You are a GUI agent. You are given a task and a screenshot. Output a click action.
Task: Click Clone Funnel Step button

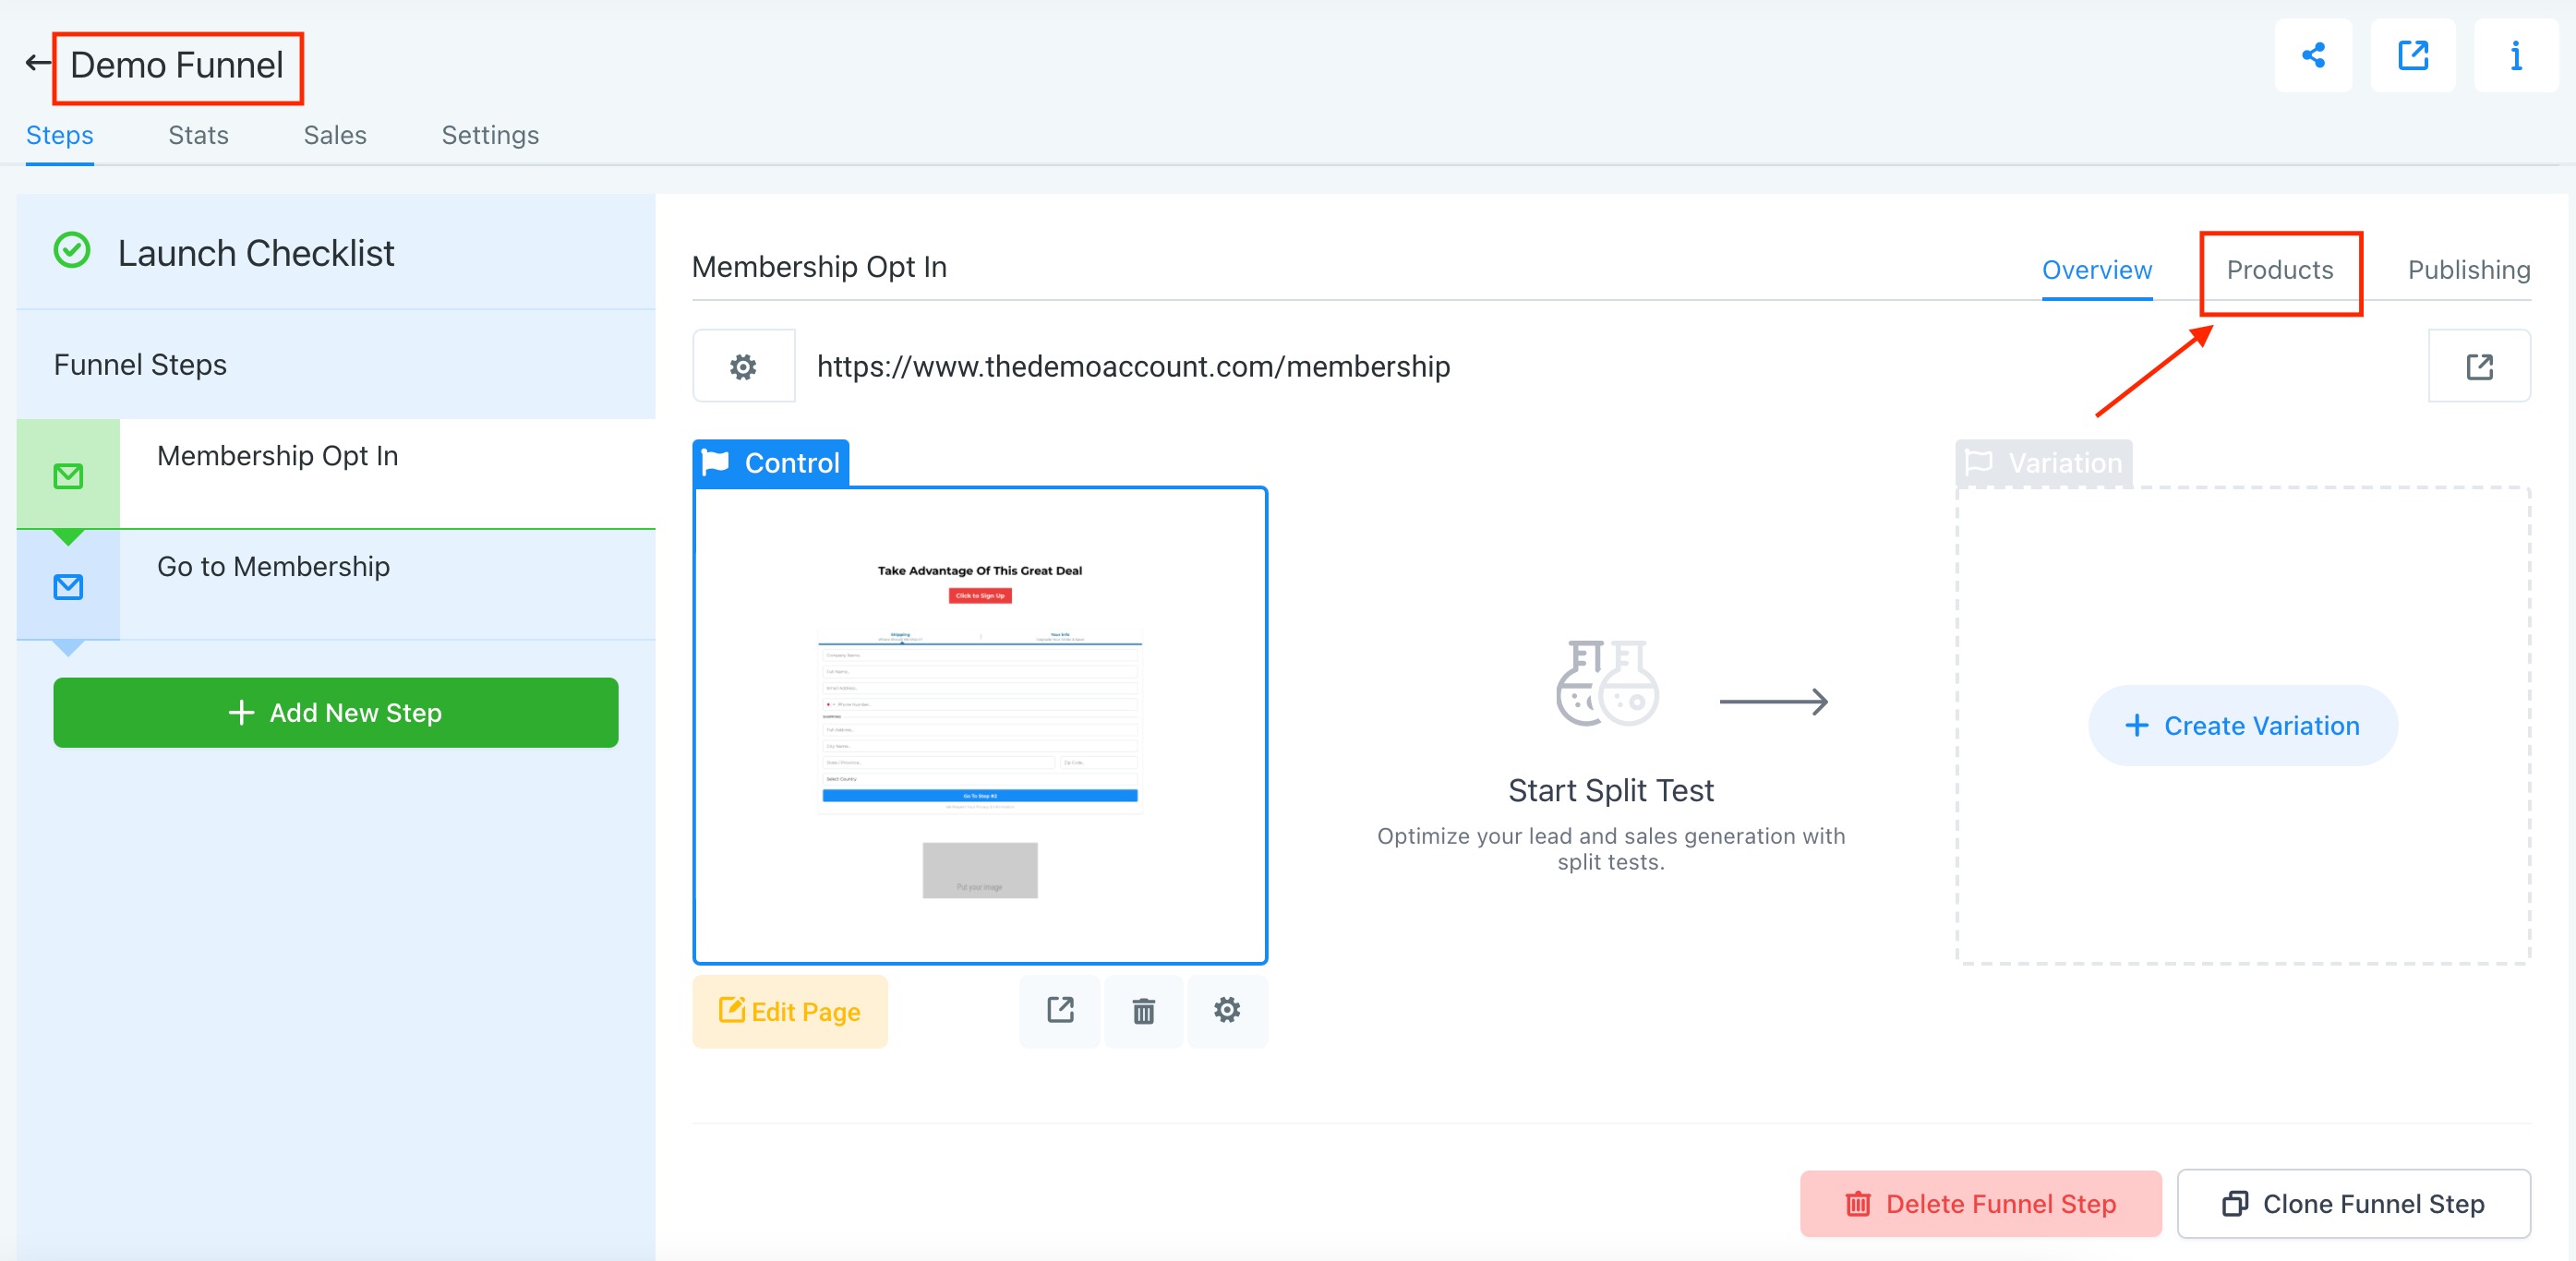point(2353,1204)
